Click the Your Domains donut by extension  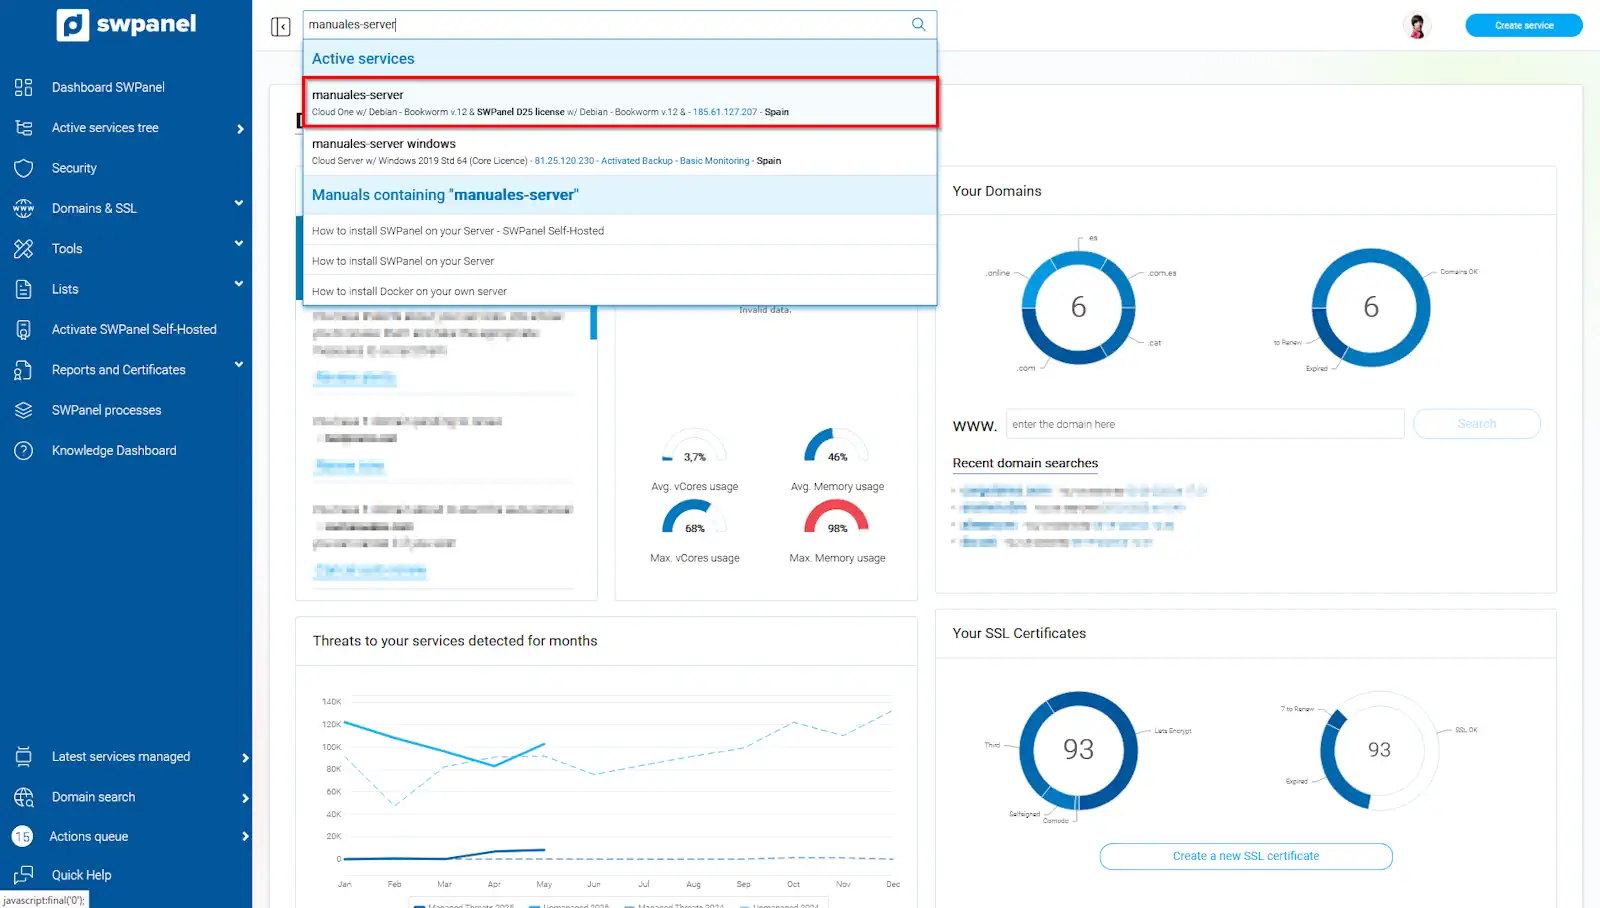1078,307
